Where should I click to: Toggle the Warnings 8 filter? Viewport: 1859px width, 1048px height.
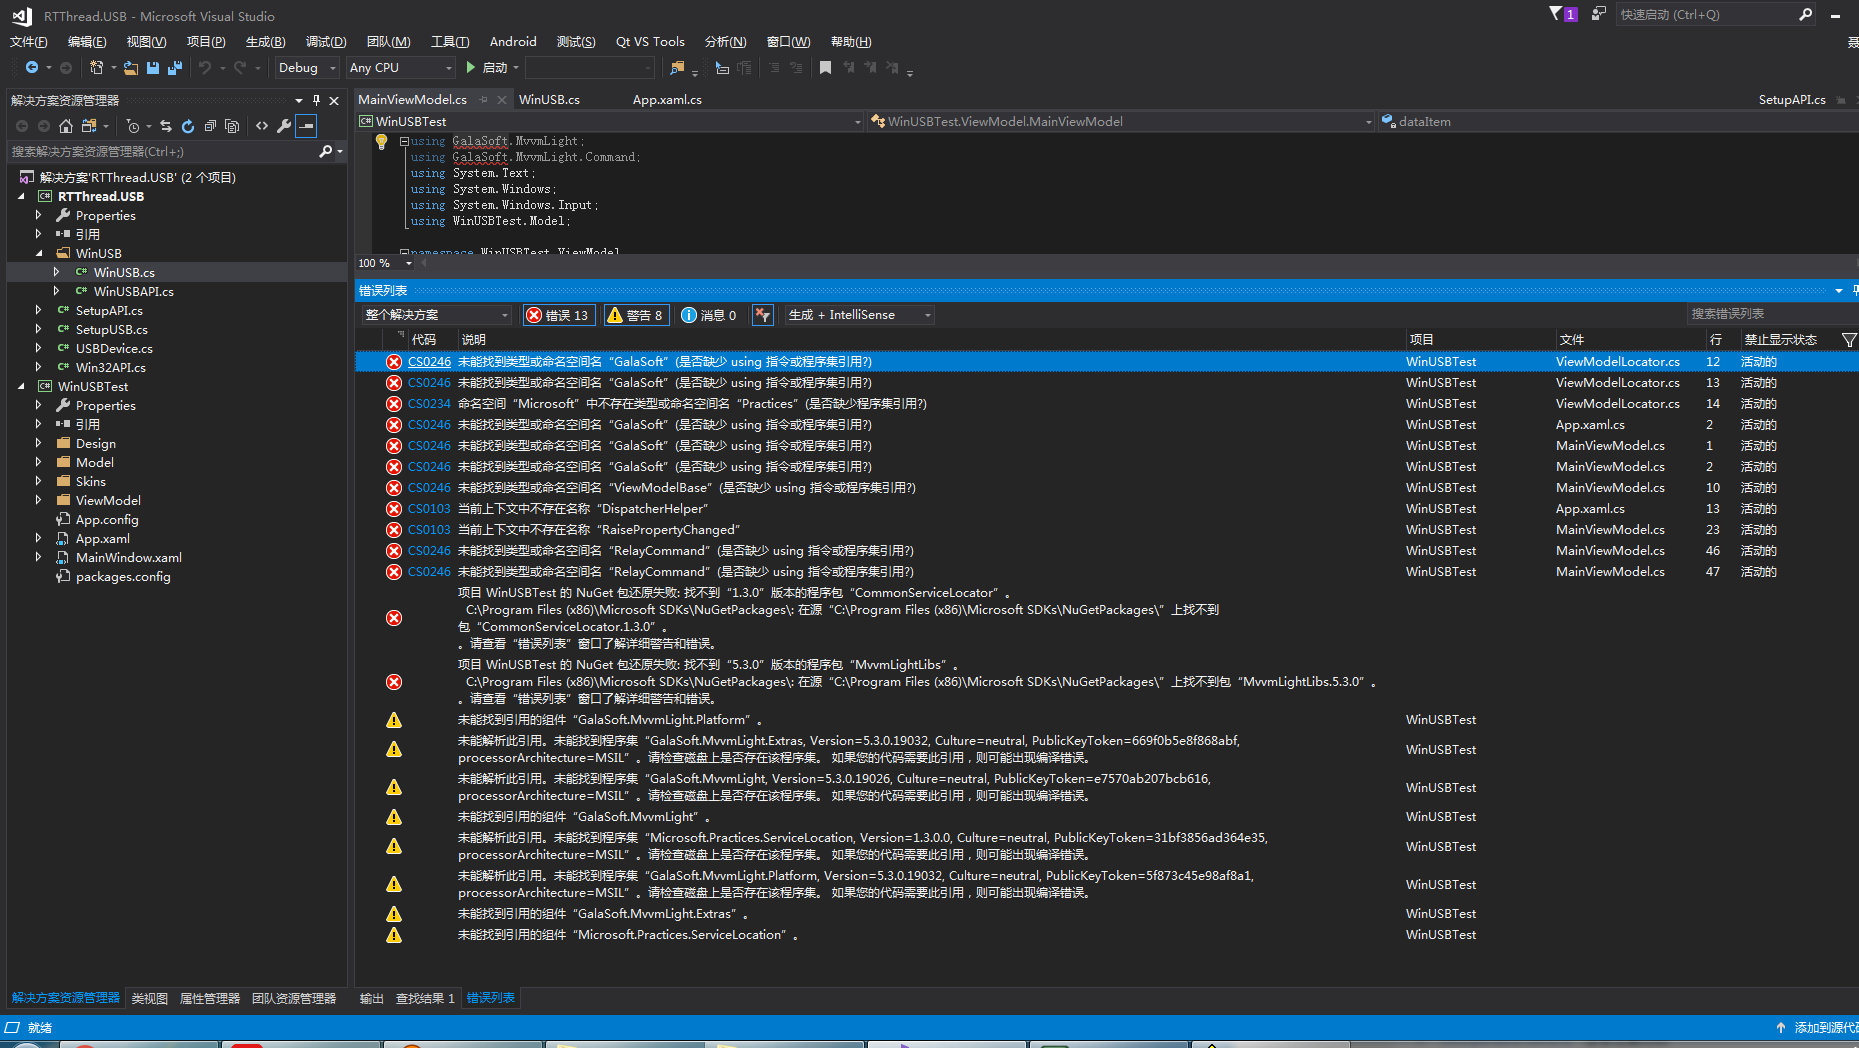(636, 315)
